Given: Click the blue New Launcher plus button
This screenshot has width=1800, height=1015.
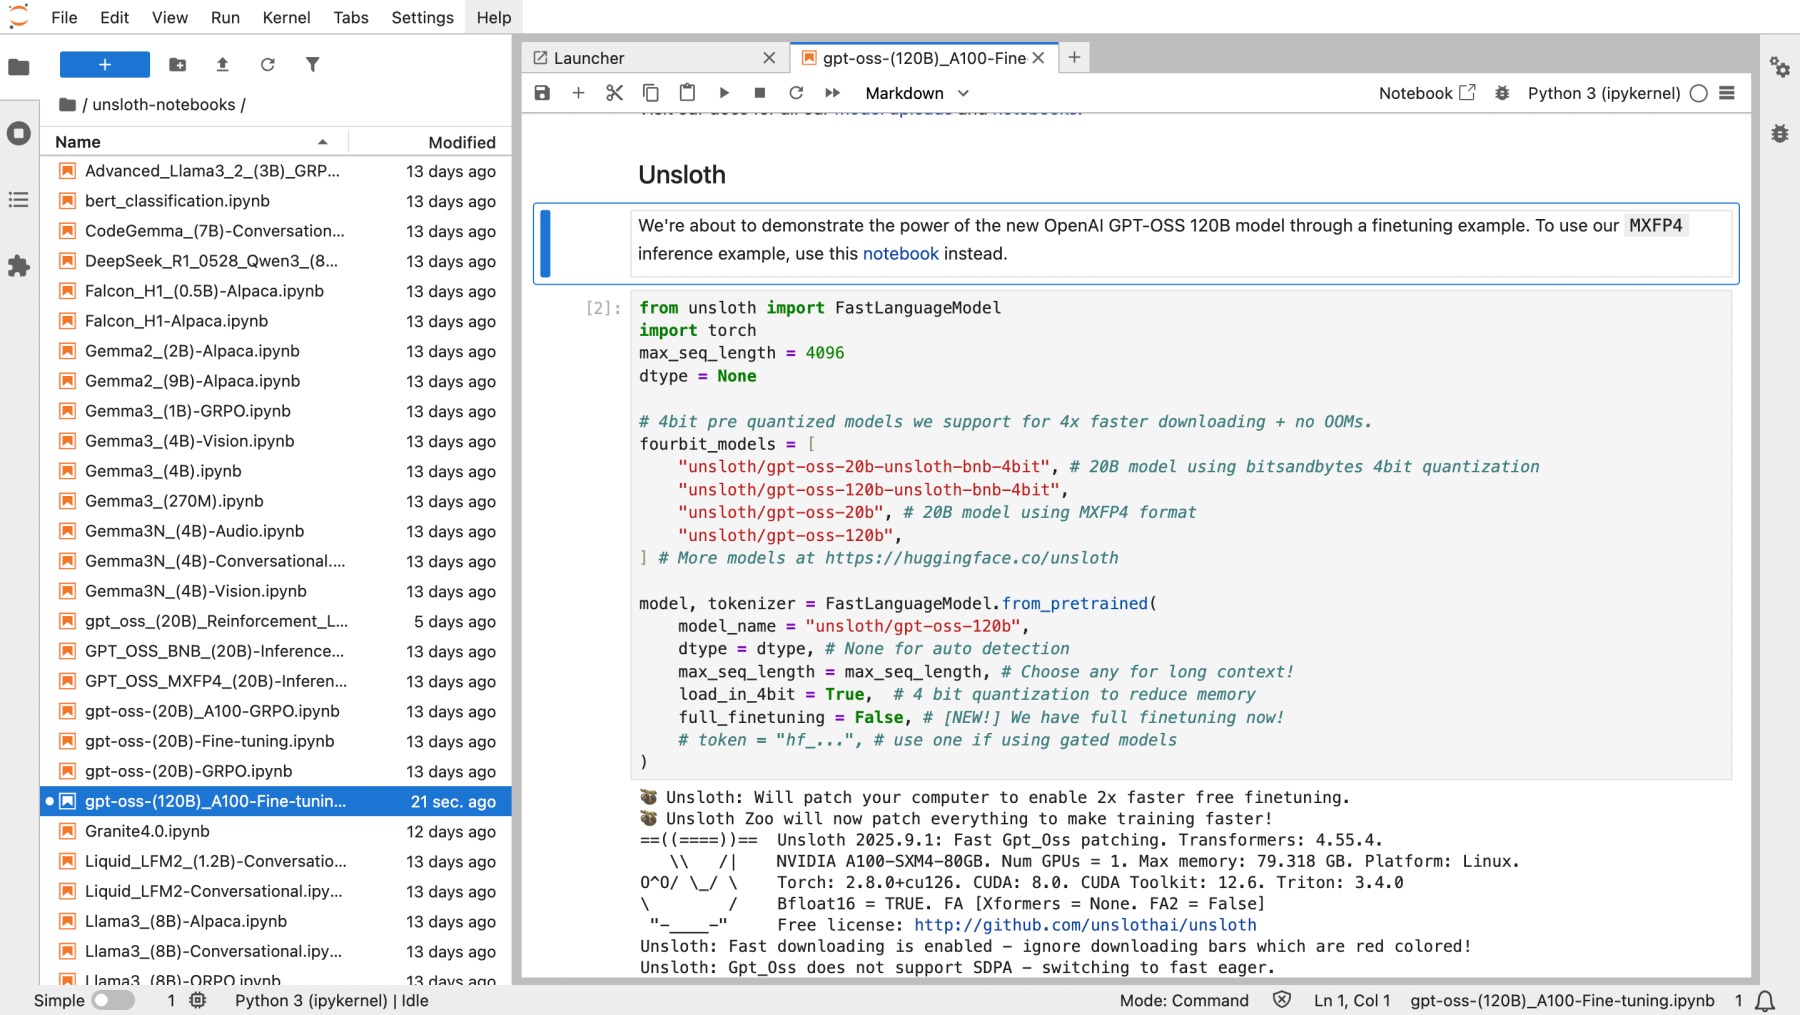Looking at the screenshot, I should 105,65.
